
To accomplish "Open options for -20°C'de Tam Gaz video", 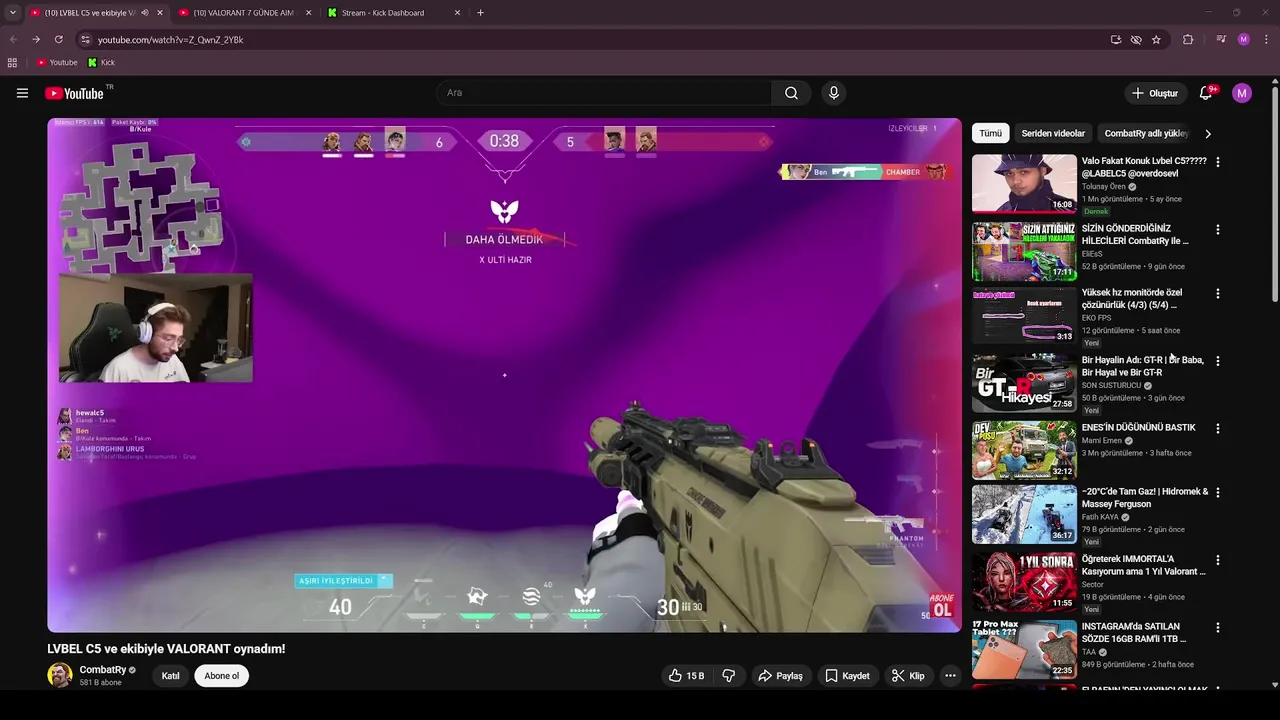I will (x=1217, y=493).
